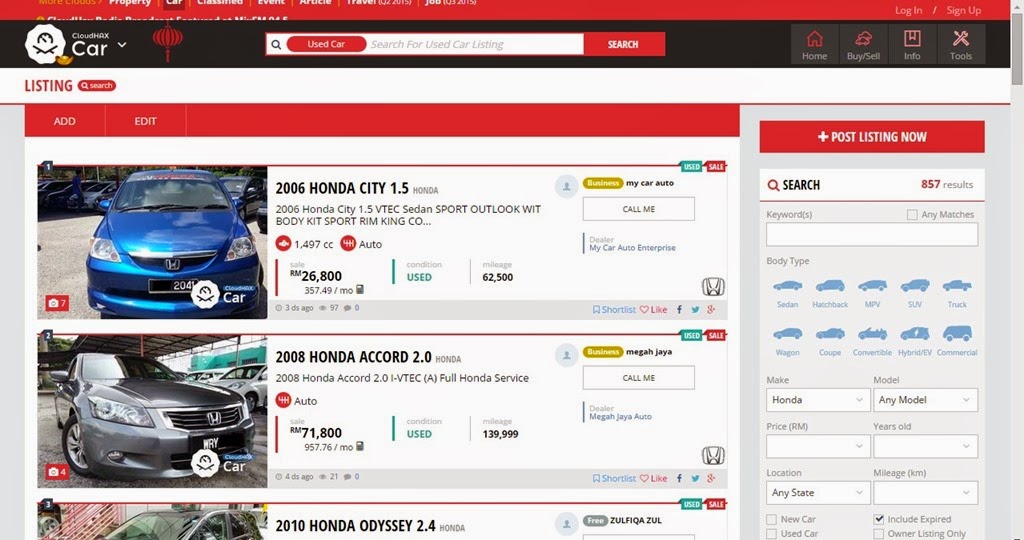Open Megah Jaya Auto dealer link
Image resolution: width=1024 pixels, height=540 pixels.
click(620, 417)
